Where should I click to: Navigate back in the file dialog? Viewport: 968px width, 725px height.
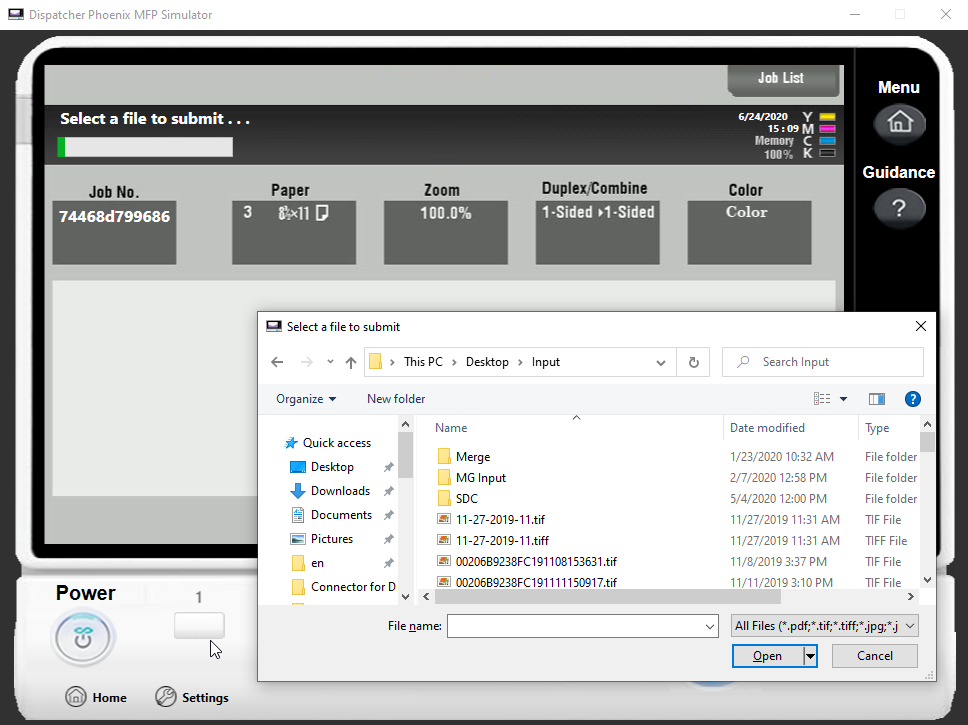[277, 362]
